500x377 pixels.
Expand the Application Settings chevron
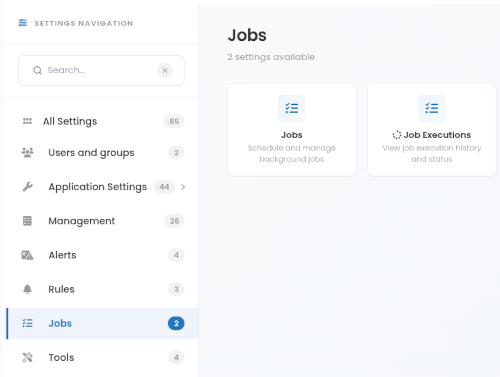tap(183, 187)
